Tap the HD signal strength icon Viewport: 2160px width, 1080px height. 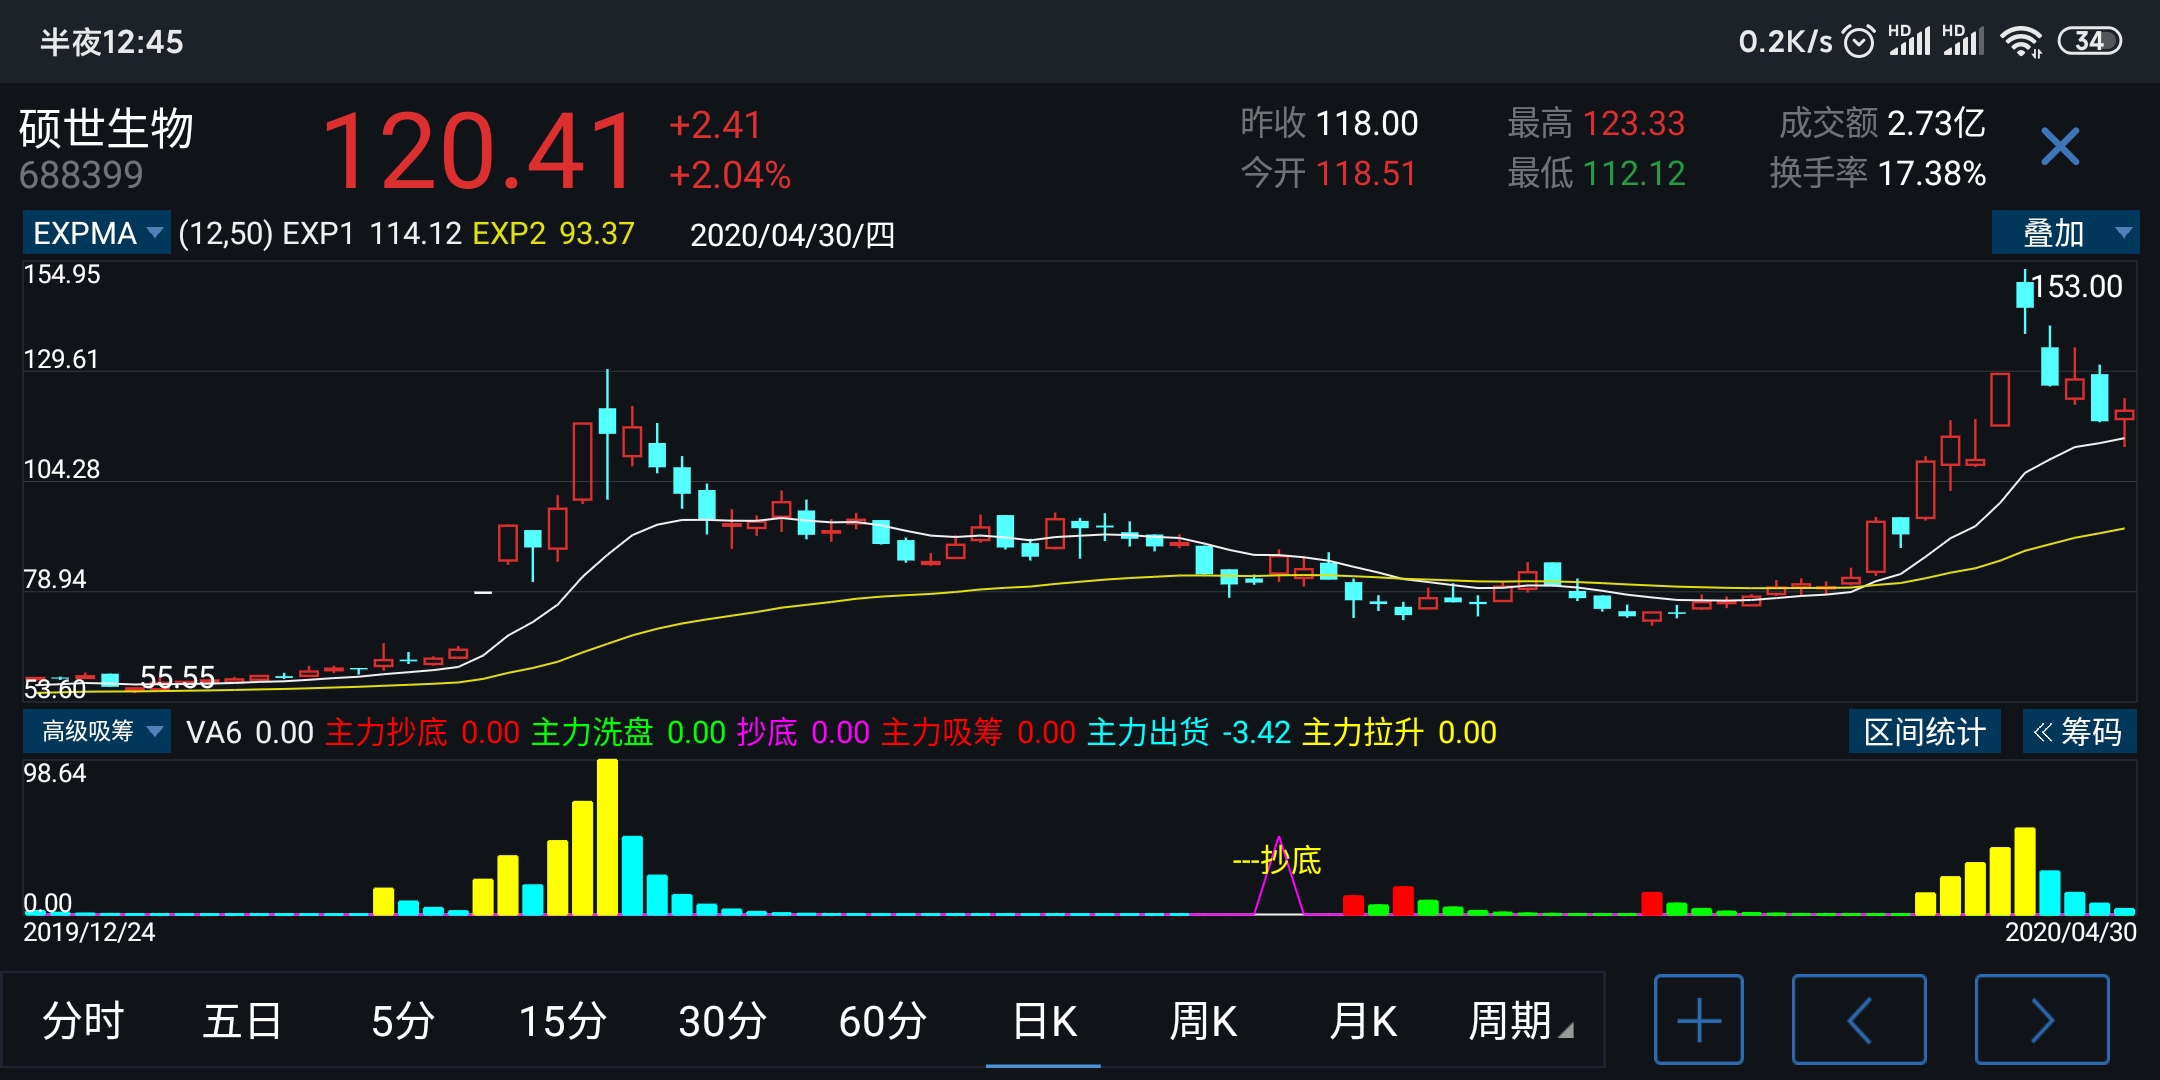(1909, 41)
